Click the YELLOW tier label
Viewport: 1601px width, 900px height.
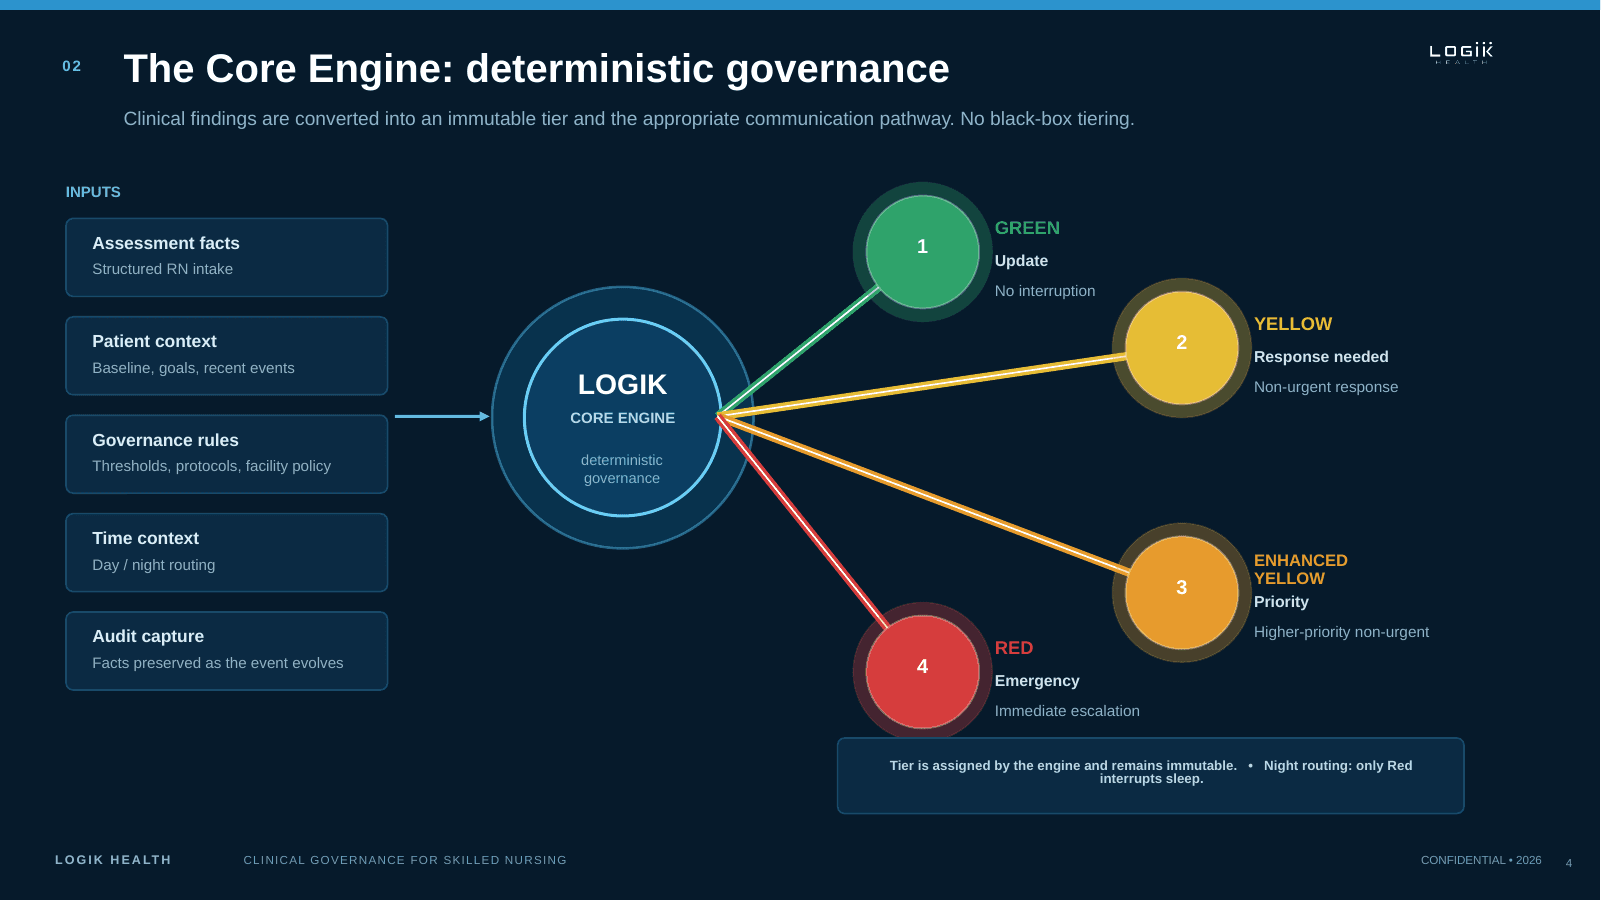point(1293,324)
